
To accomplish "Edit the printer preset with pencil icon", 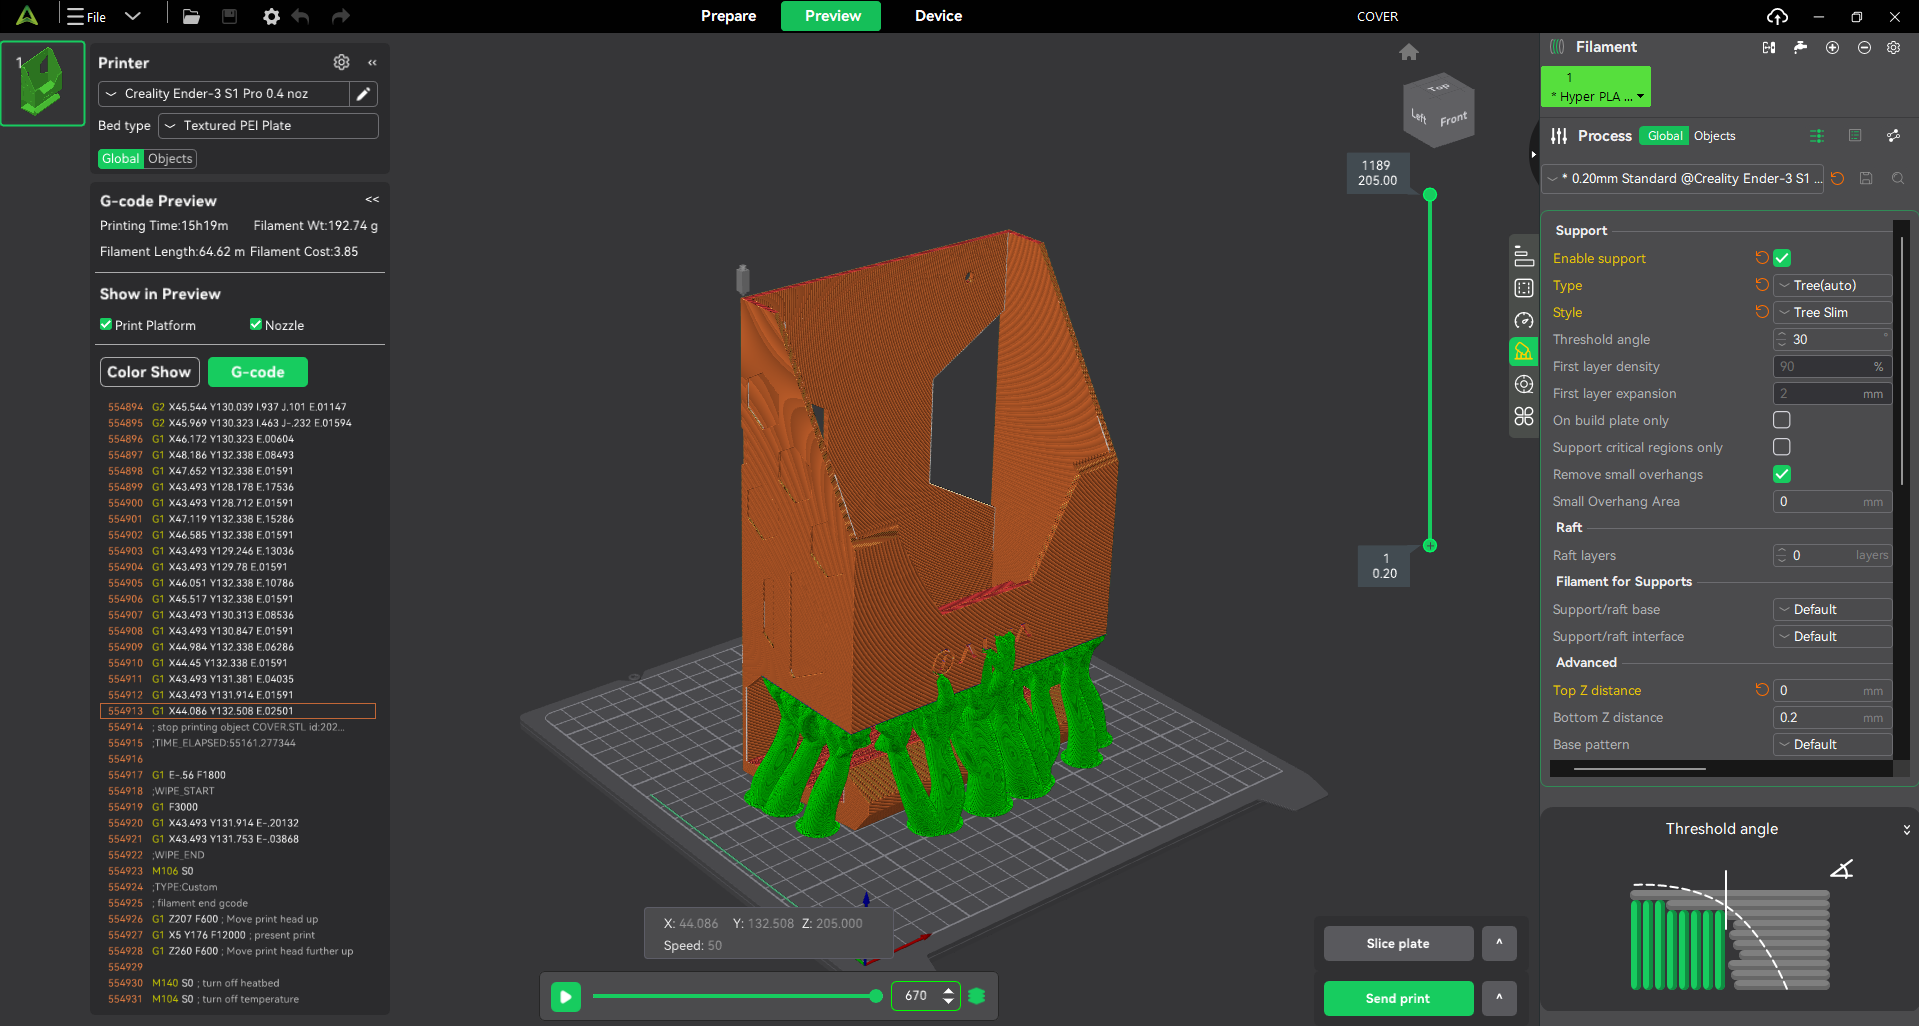I will 364,94.
